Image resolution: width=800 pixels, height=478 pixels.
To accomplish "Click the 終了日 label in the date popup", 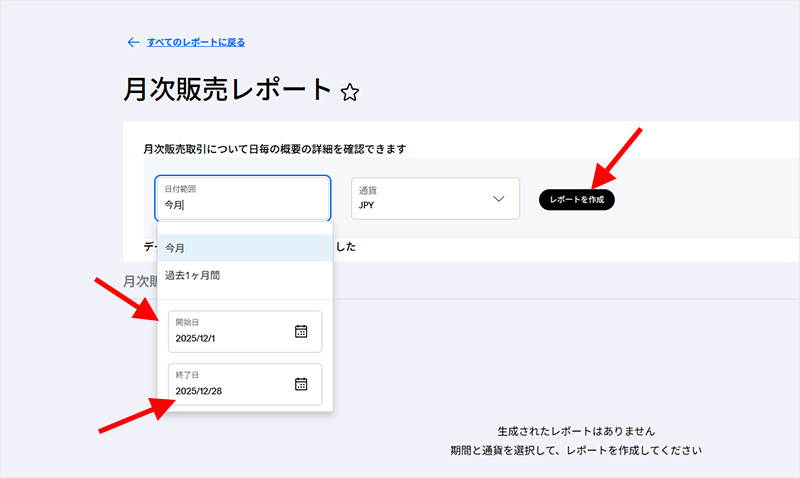I will (x=188, y=375).
